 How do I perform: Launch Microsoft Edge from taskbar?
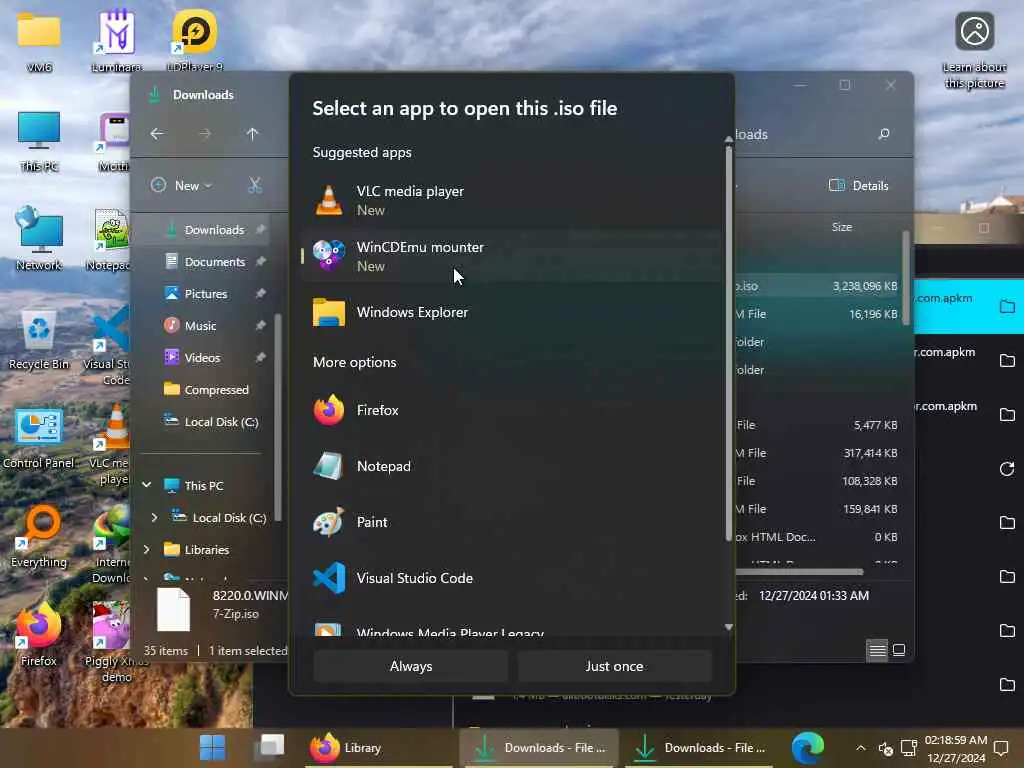pyautogui.click(x=808, y=748)
